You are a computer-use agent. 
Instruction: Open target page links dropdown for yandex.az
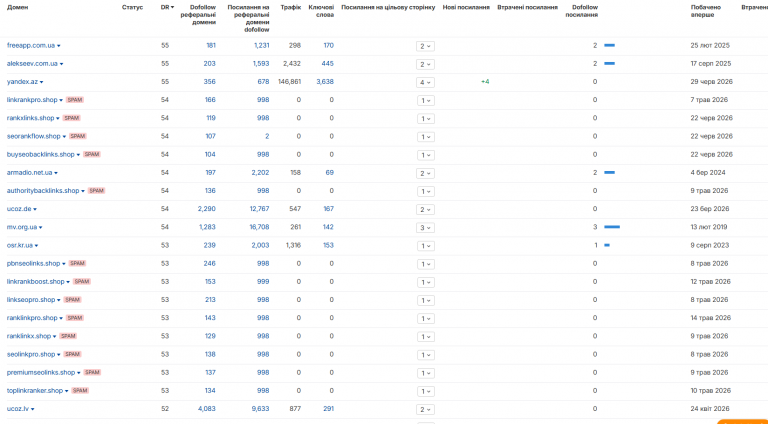425,82
